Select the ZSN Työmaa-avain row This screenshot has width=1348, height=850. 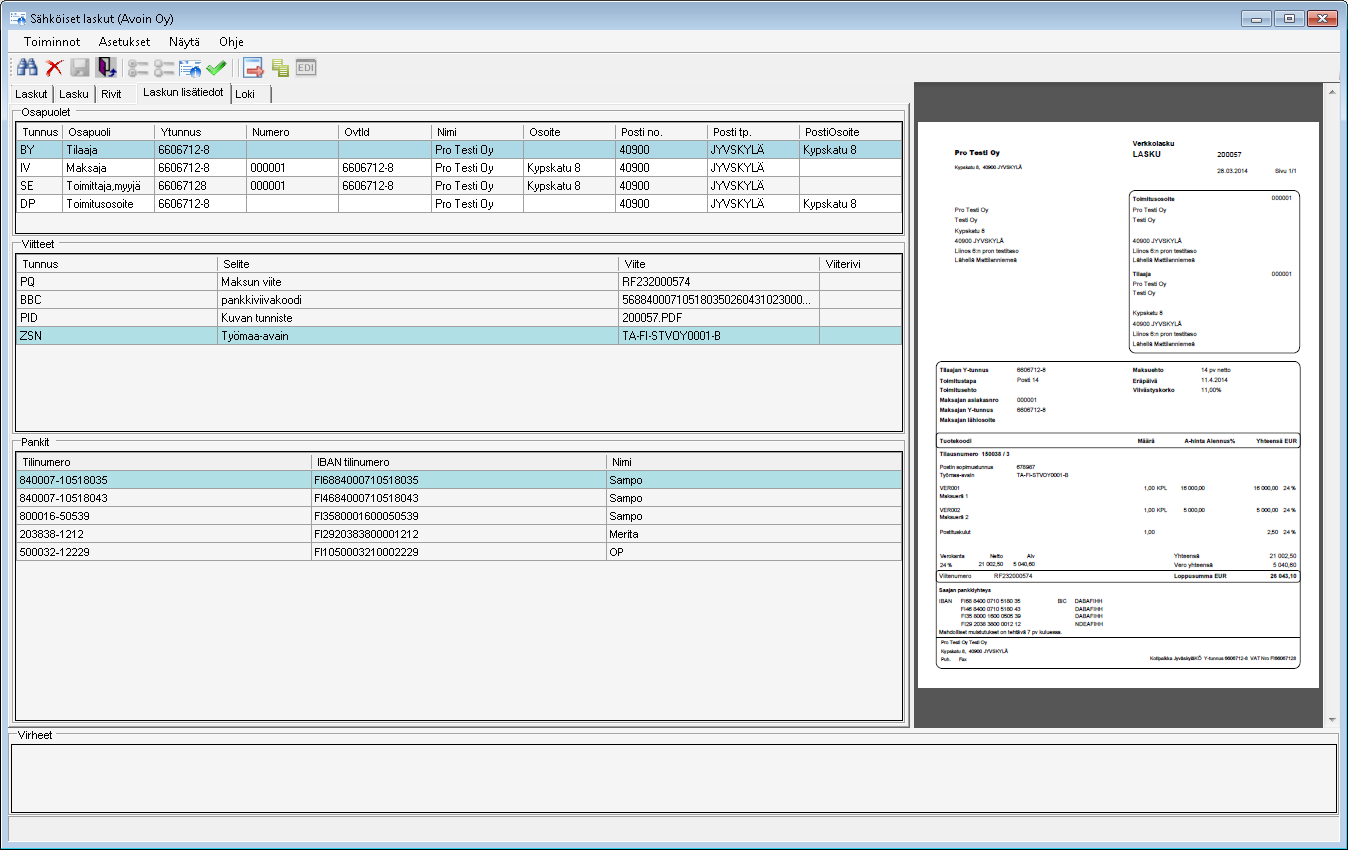click(x=458, y=336)
